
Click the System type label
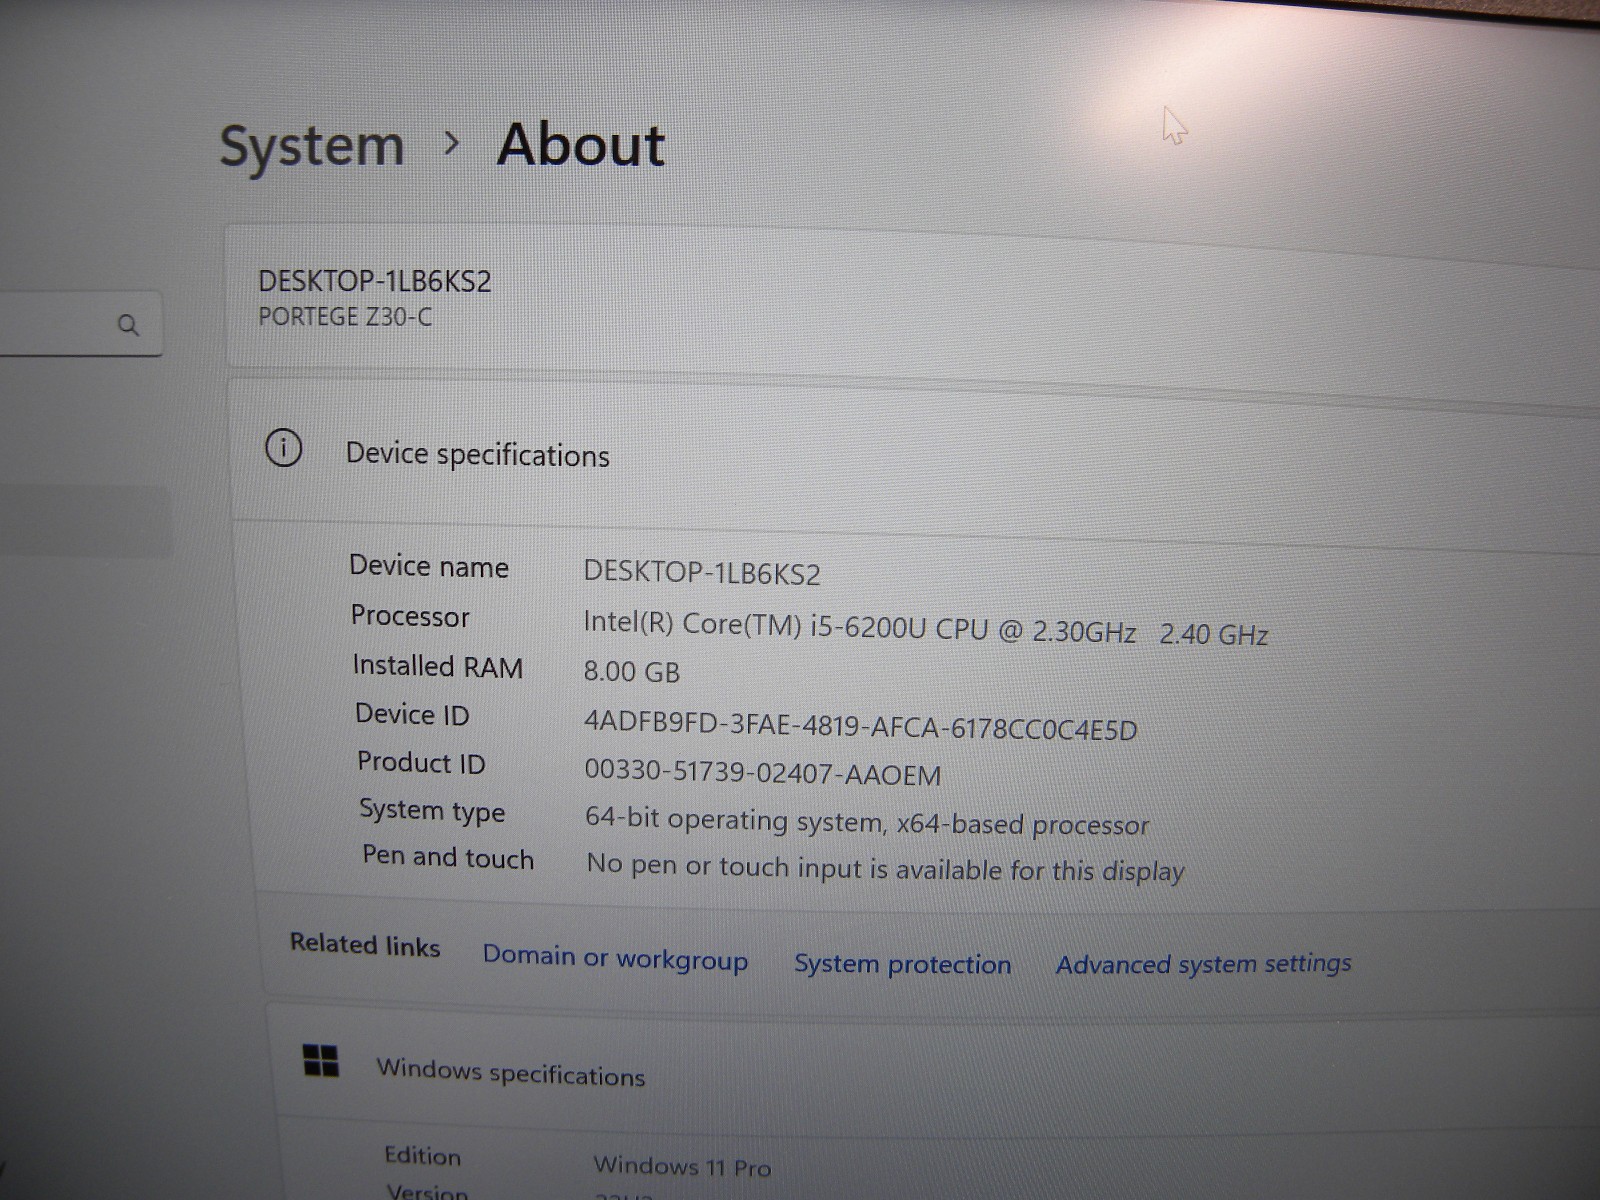pyautogui.click(x=432, y=810)
